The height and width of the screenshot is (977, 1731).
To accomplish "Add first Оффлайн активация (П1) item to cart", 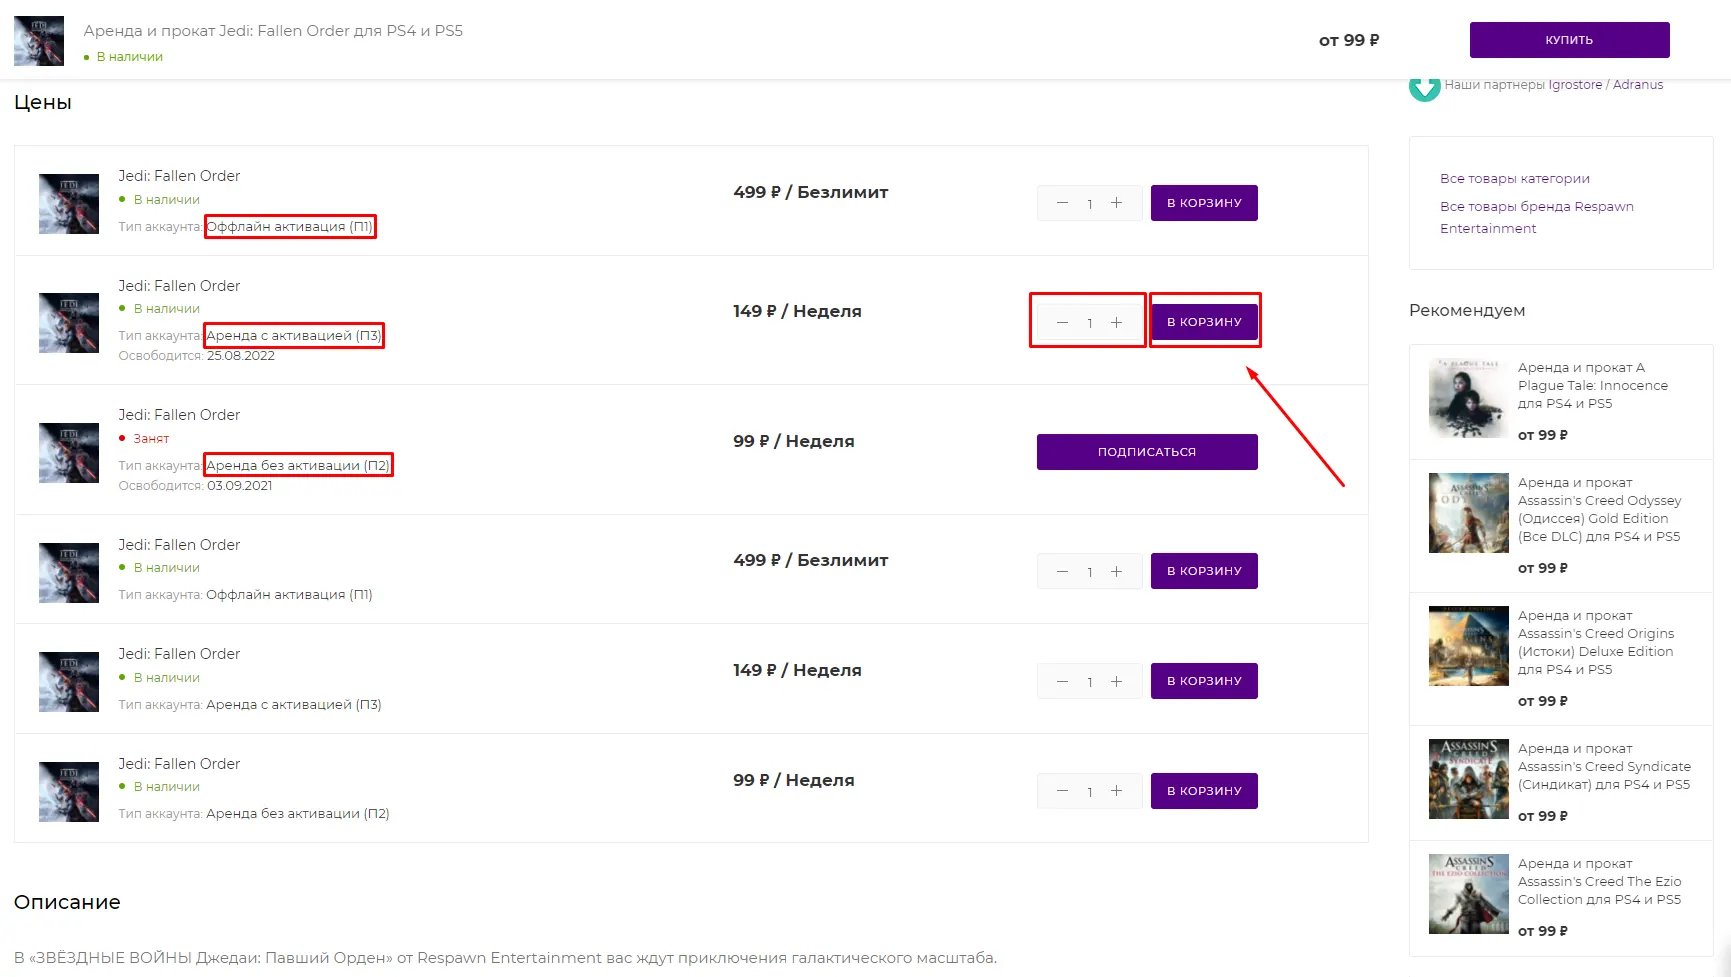I will pyautogui.click(x=1204, y=203).
